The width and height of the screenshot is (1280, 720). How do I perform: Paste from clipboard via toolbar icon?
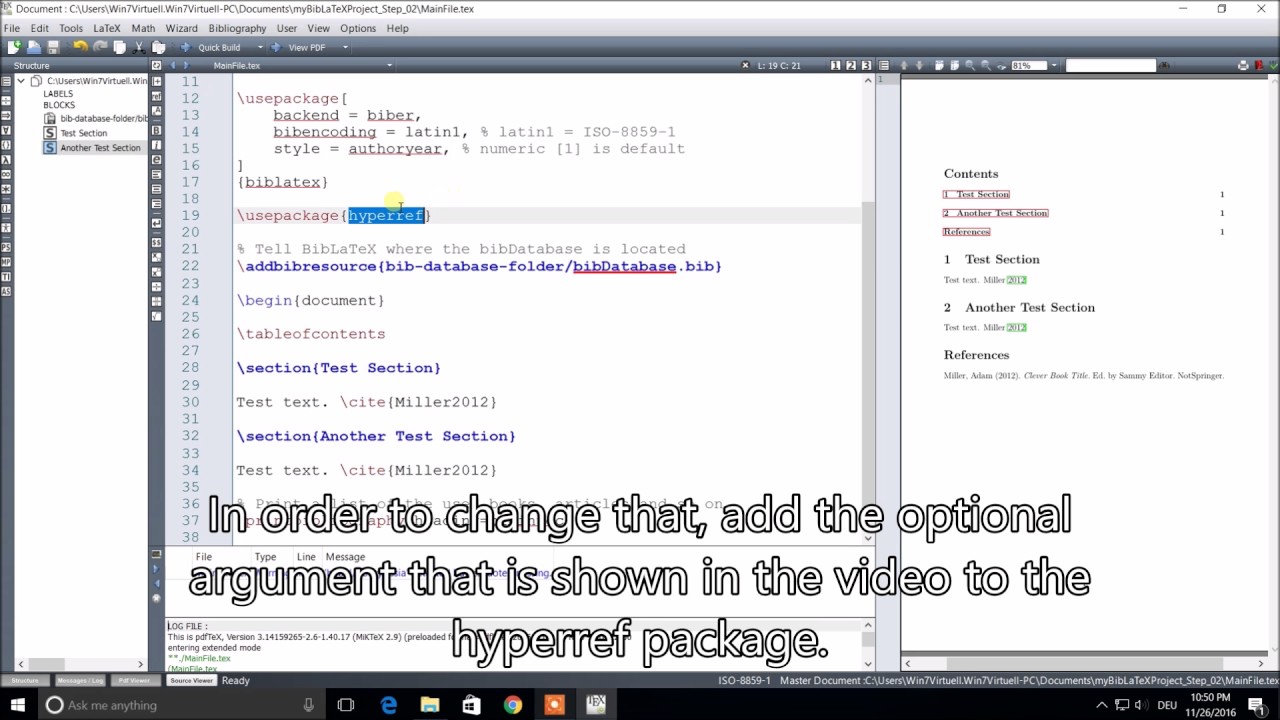pyautogui.click(x=158, y=47)
